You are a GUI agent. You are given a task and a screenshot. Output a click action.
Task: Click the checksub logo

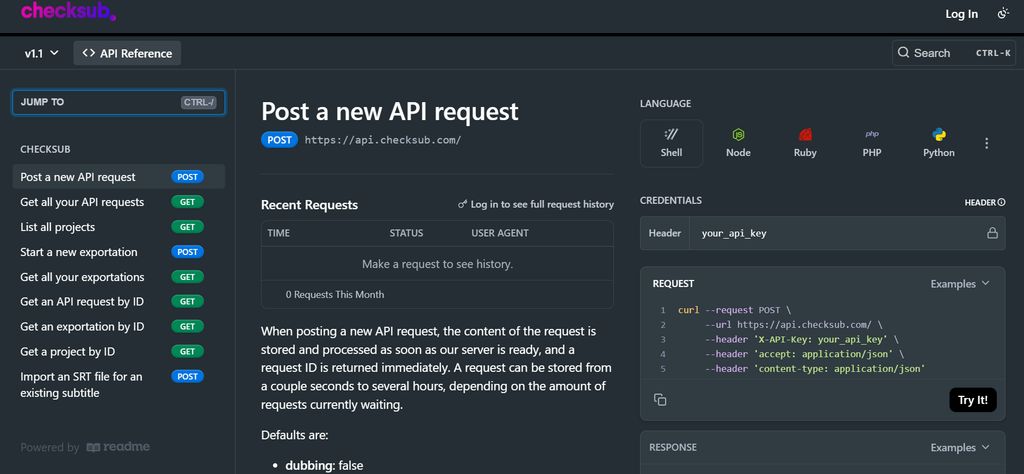click(69, 11)
